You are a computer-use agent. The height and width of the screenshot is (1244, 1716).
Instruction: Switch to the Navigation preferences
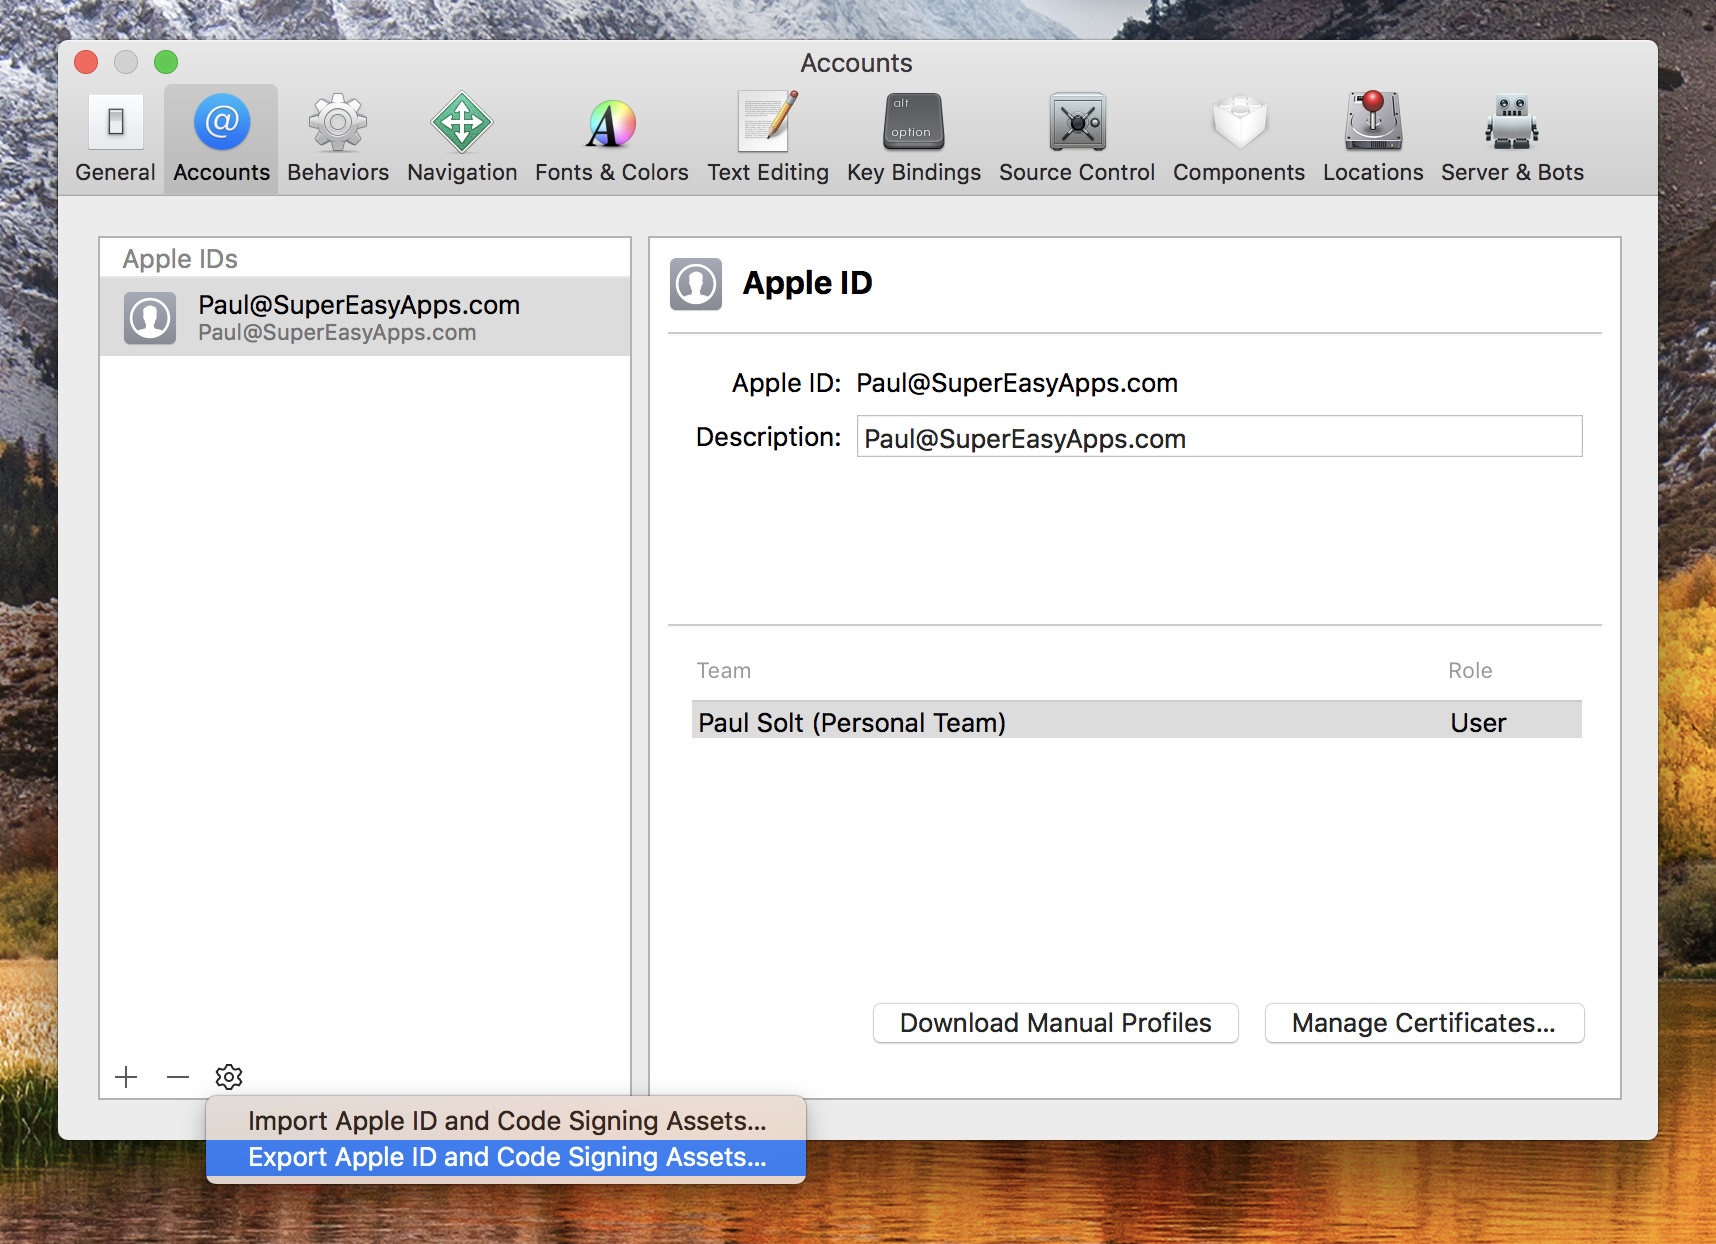click(461, 135)
